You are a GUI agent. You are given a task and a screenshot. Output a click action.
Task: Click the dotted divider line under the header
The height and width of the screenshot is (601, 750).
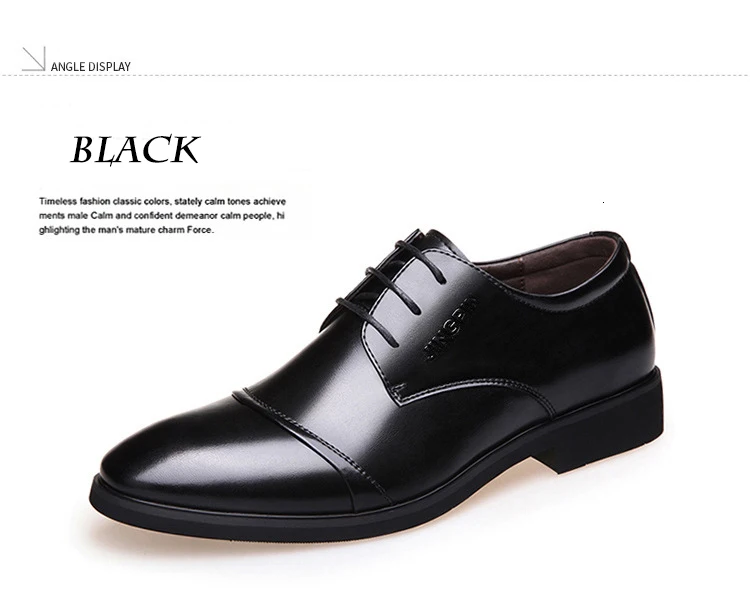[375, 75]
